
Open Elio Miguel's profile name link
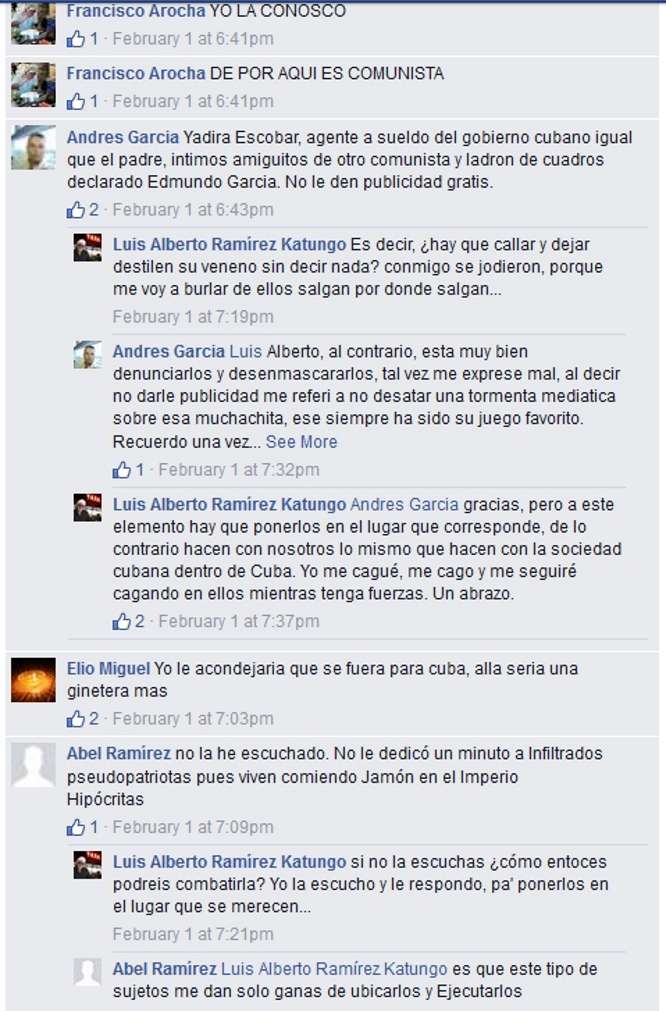108,669
